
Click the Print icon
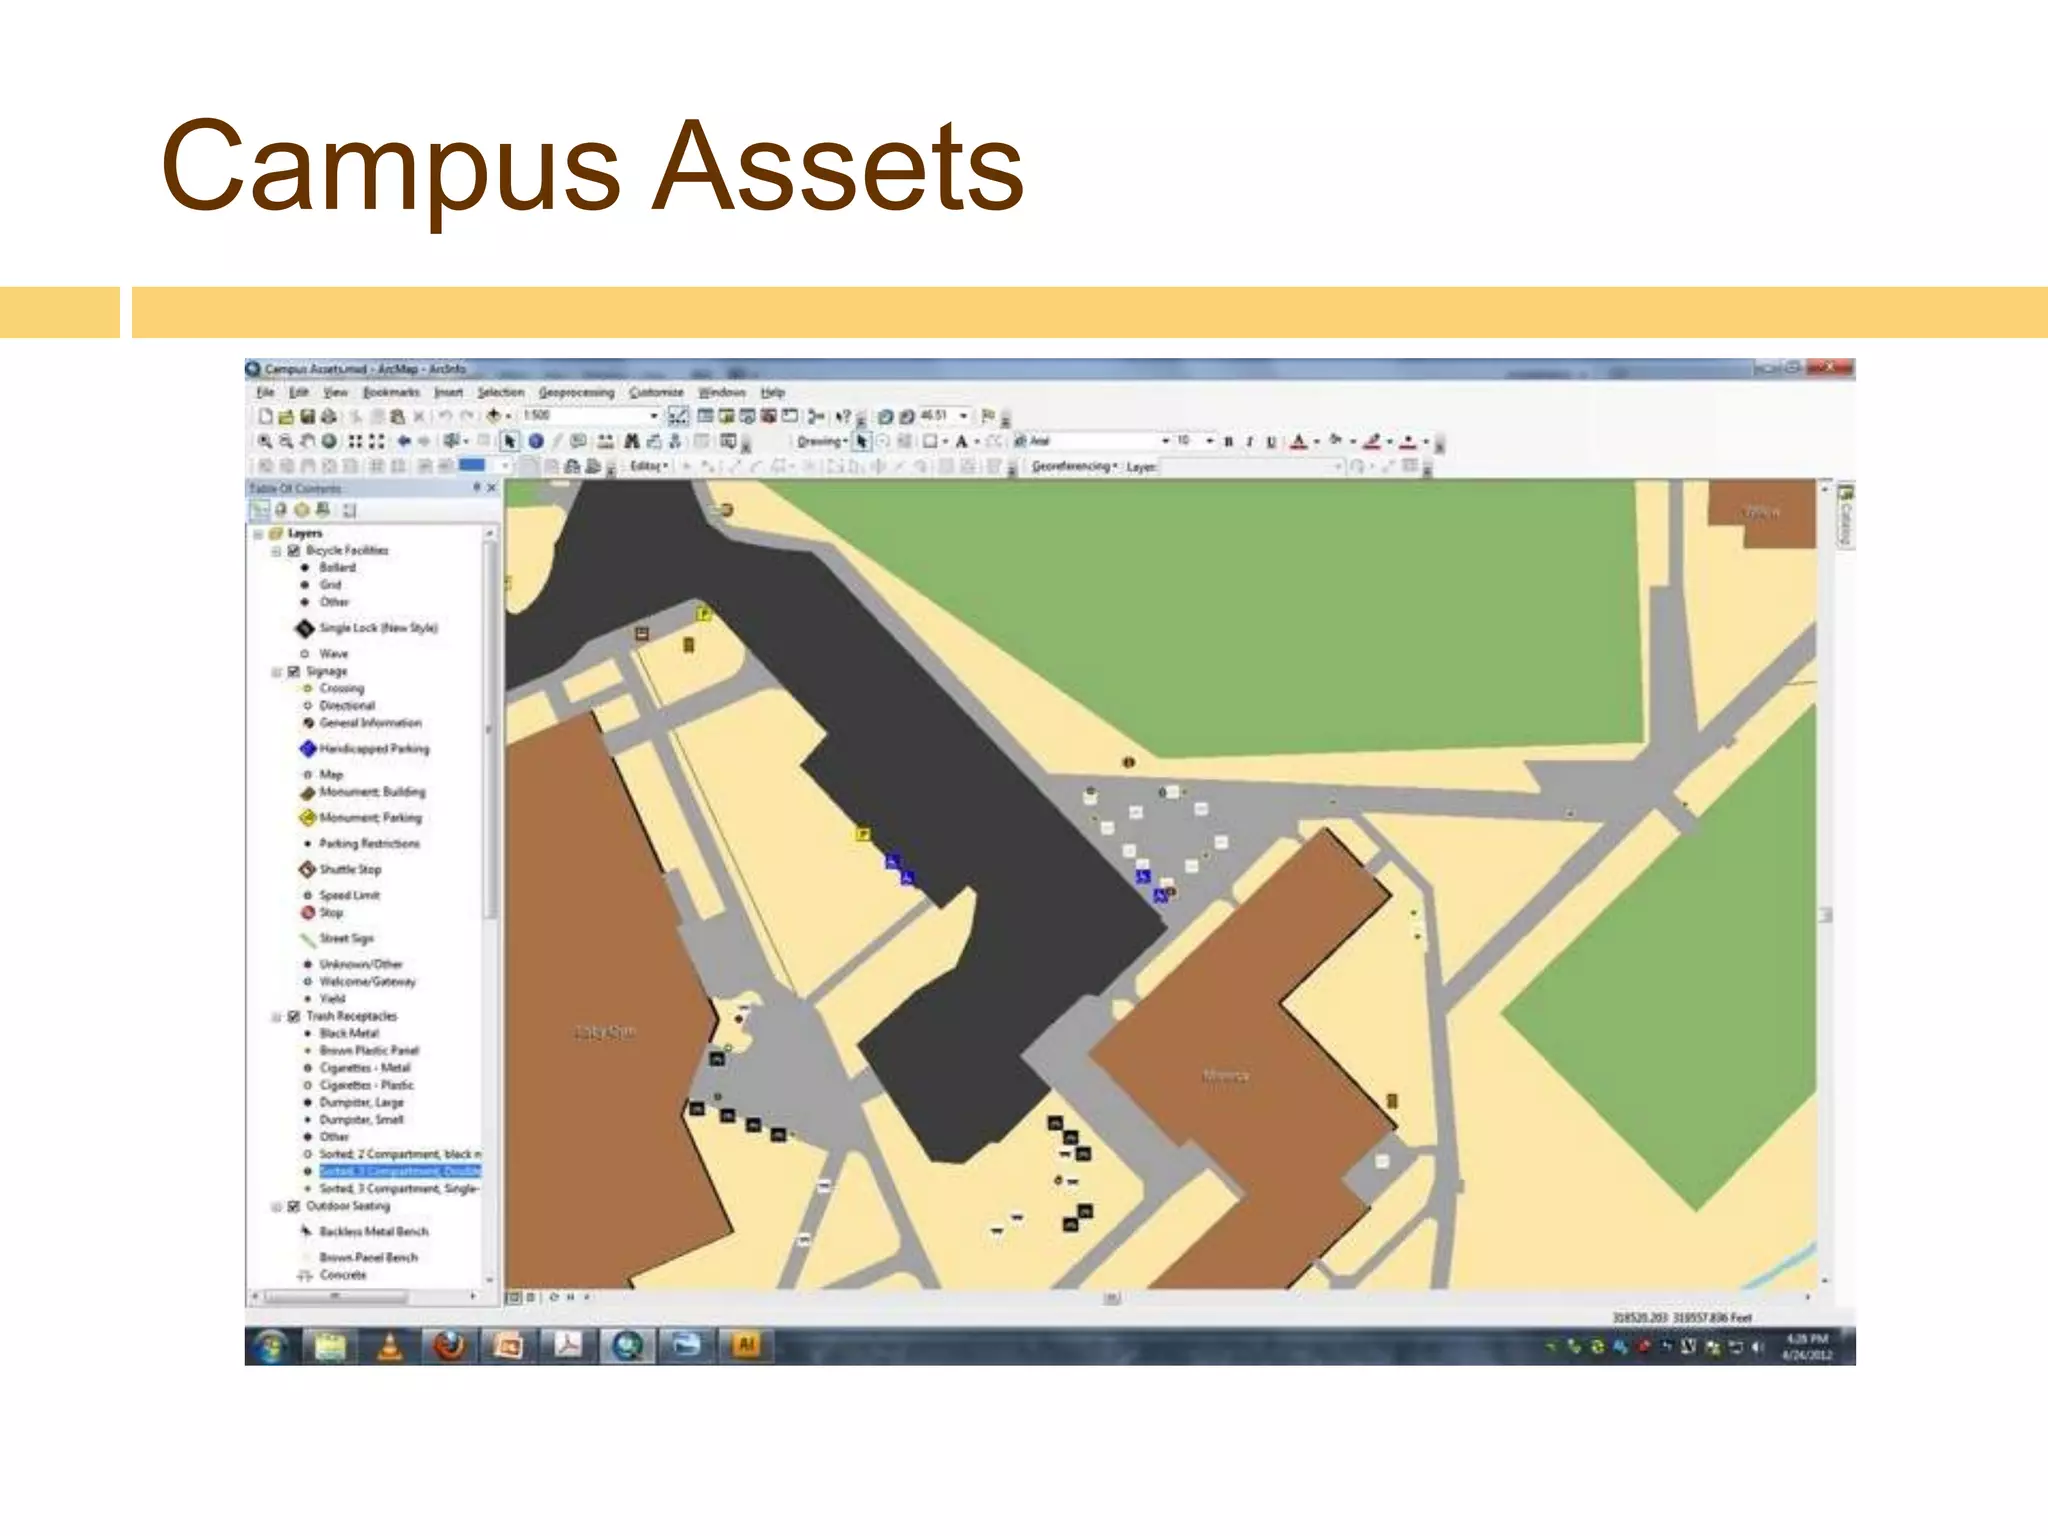pos(328,416)
